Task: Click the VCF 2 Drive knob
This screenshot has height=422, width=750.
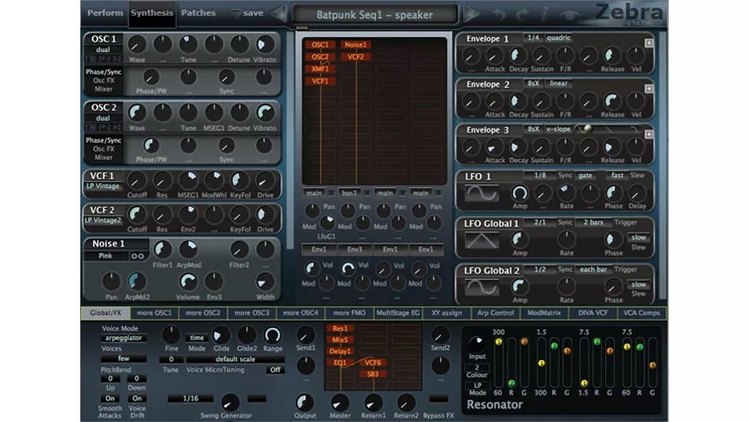Action: click(x=265, y=215)
